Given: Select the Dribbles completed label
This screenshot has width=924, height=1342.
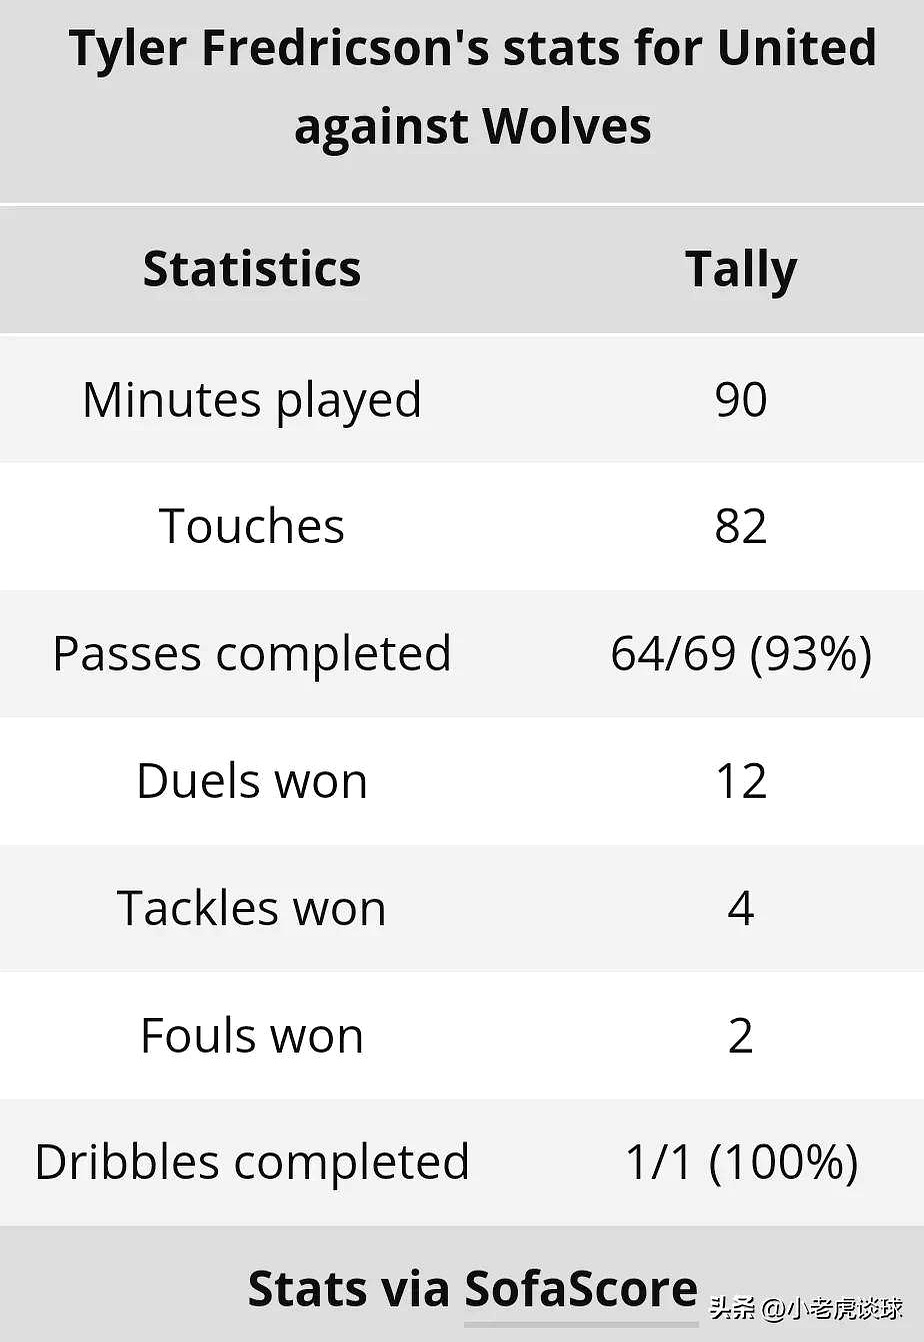Looking at the screenshot, I should [252, 1163].
